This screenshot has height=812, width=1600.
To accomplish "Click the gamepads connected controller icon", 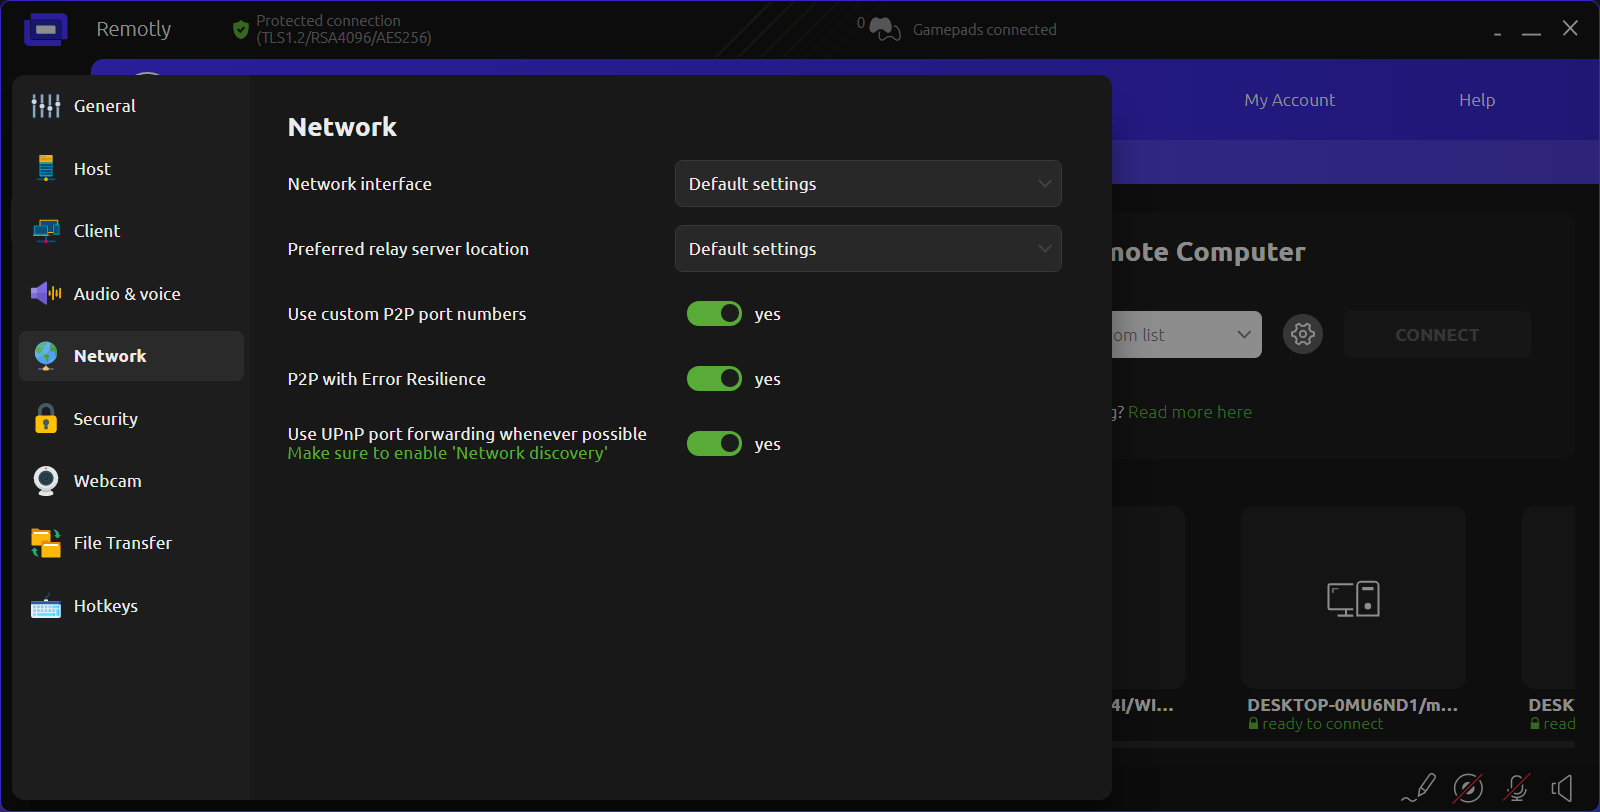I will click(x=884, y=30).
